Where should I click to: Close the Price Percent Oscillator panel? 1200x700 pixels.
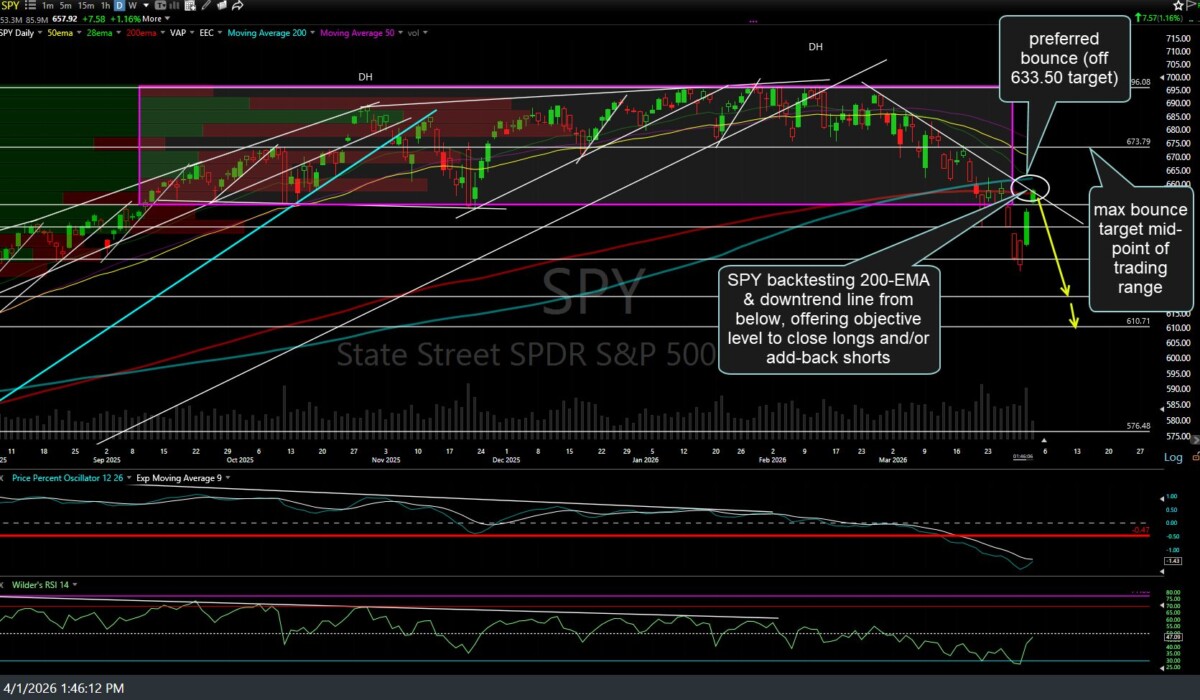coord(3,478)
